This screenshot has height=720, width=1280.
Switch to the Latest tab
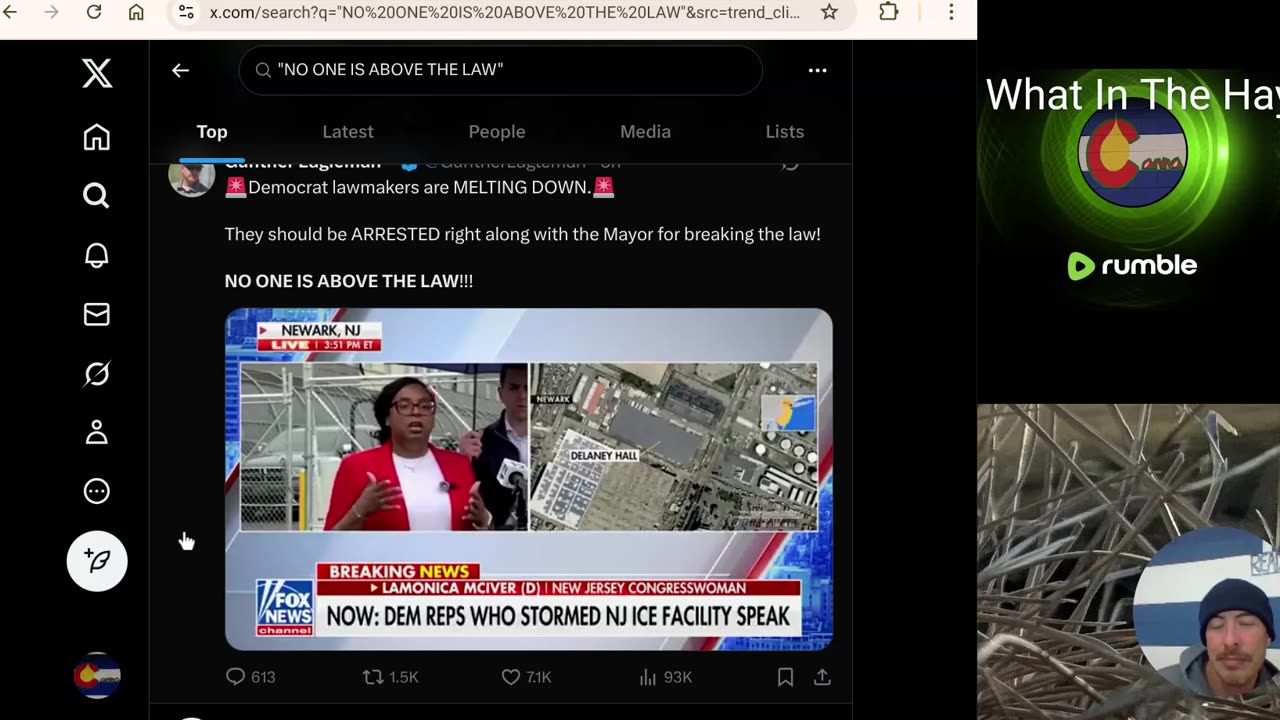(x=348, y=132)
